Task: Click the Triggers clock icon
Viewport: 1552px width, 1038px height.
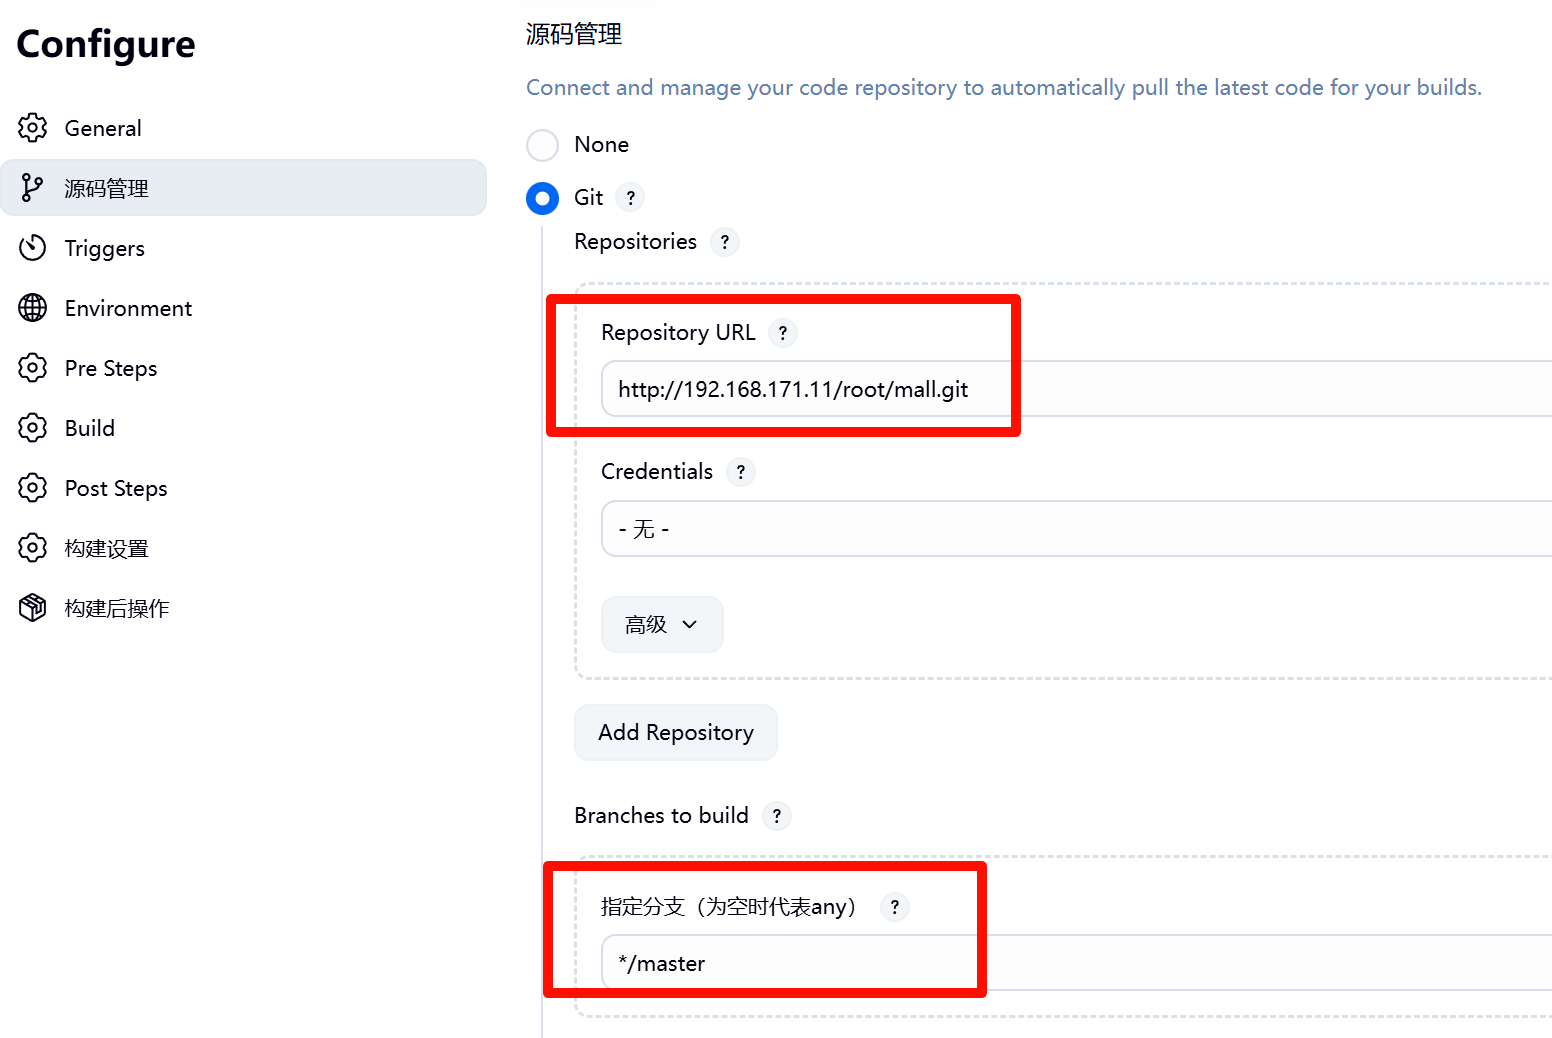Action: click(x=33, y=248)
